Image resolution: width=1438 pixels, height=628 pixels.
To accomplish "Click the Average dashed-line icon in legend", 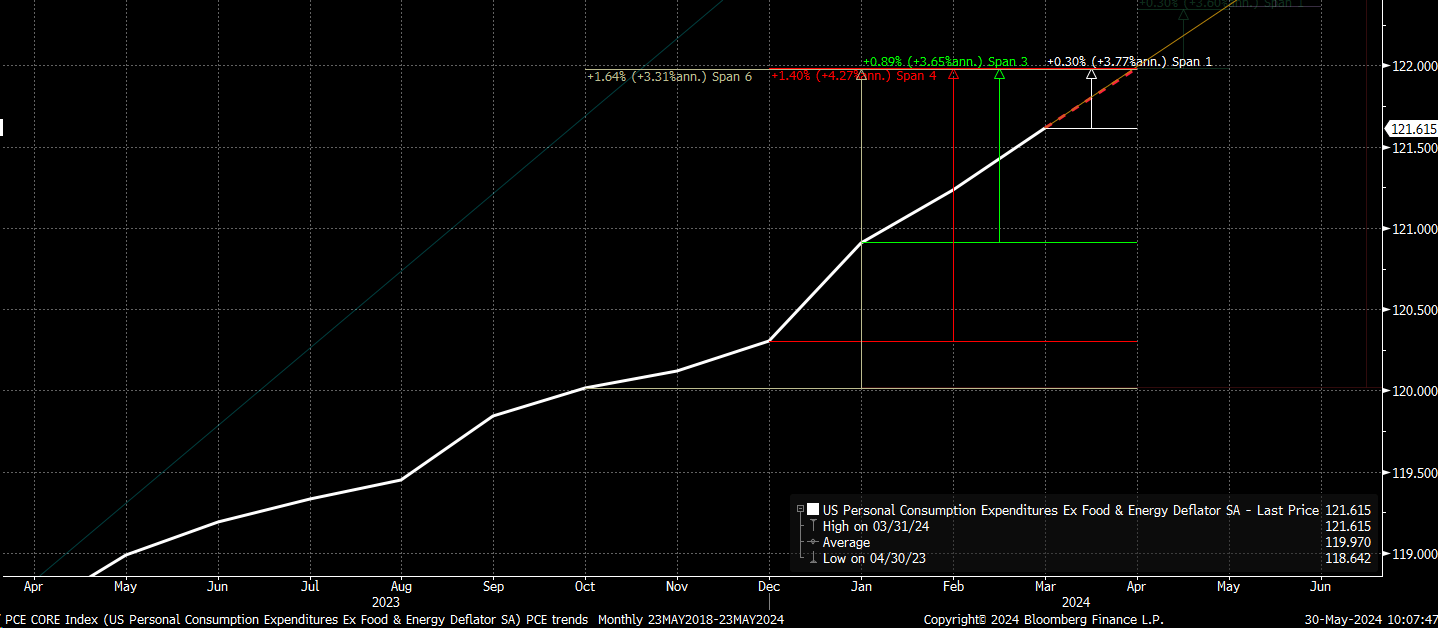I will [x=812, y=541].
